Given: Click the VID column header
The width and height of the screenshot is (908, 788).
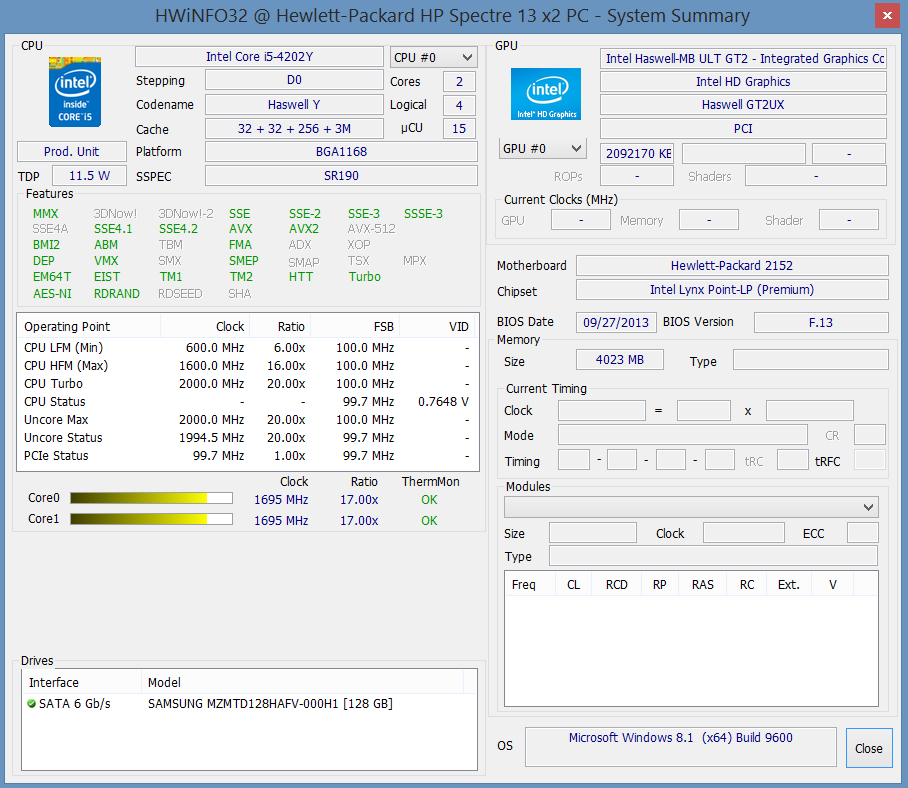Looking at the screenshot, I should (437, 327).
